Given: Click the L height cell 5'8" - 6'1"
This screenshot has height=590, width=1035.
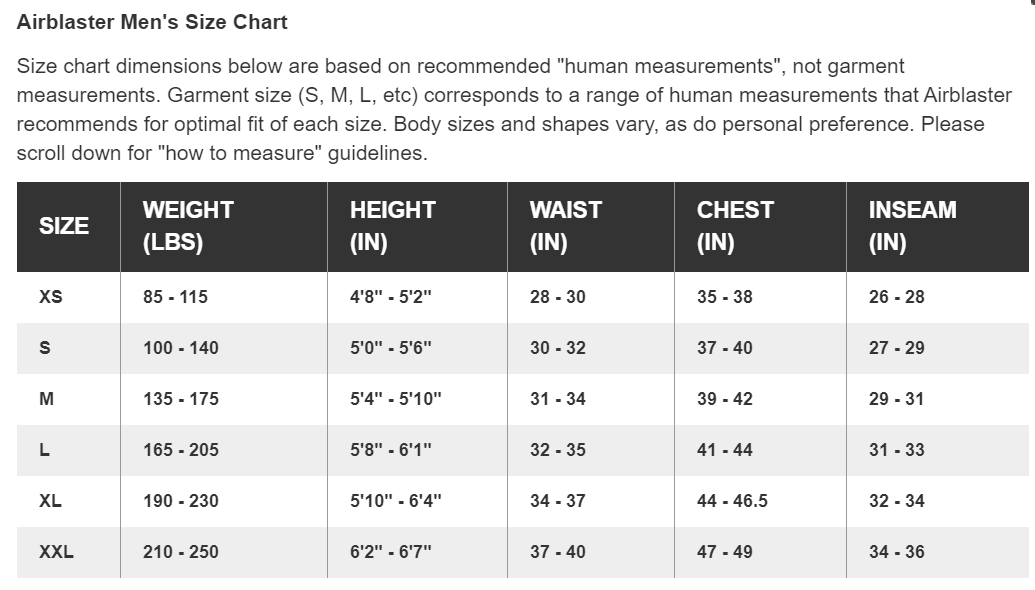Looking at the screenshot, I should [x=391, y=450].
